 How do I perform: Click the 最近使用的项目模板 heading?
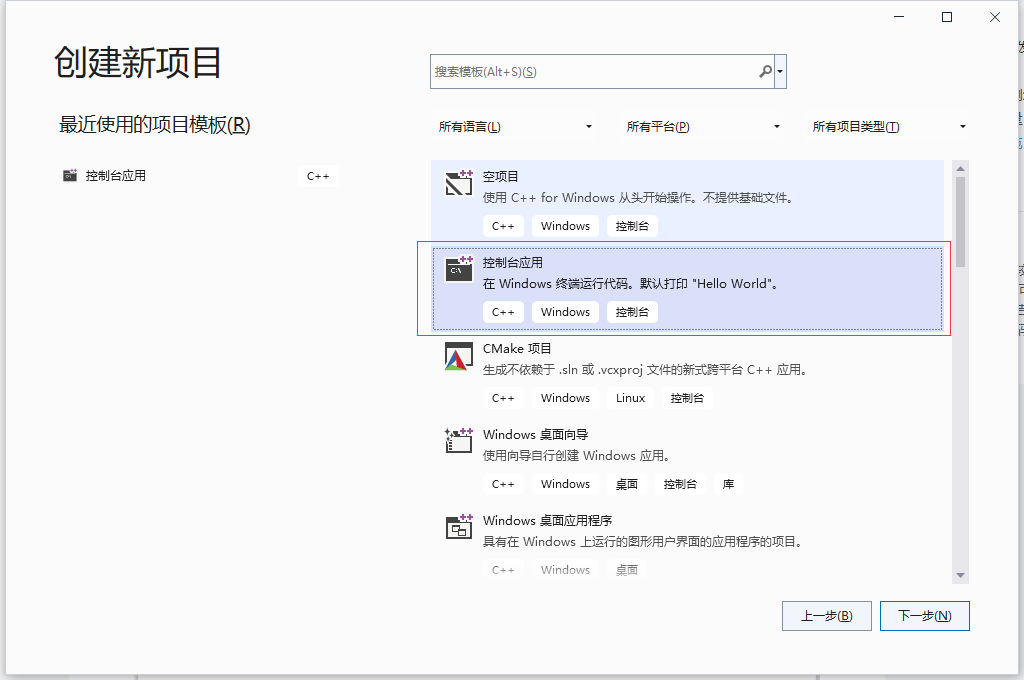[x=155, y=124]
